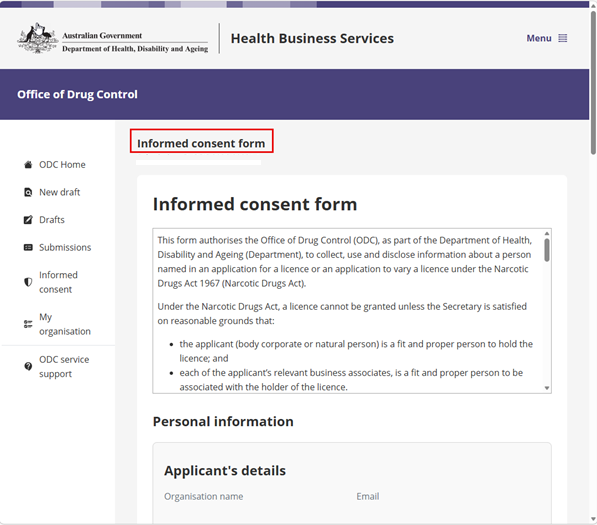Screen dimensions: 597x525
Task: Click the Office of Drug Control banner heading
Action: (x=77, y=94)
